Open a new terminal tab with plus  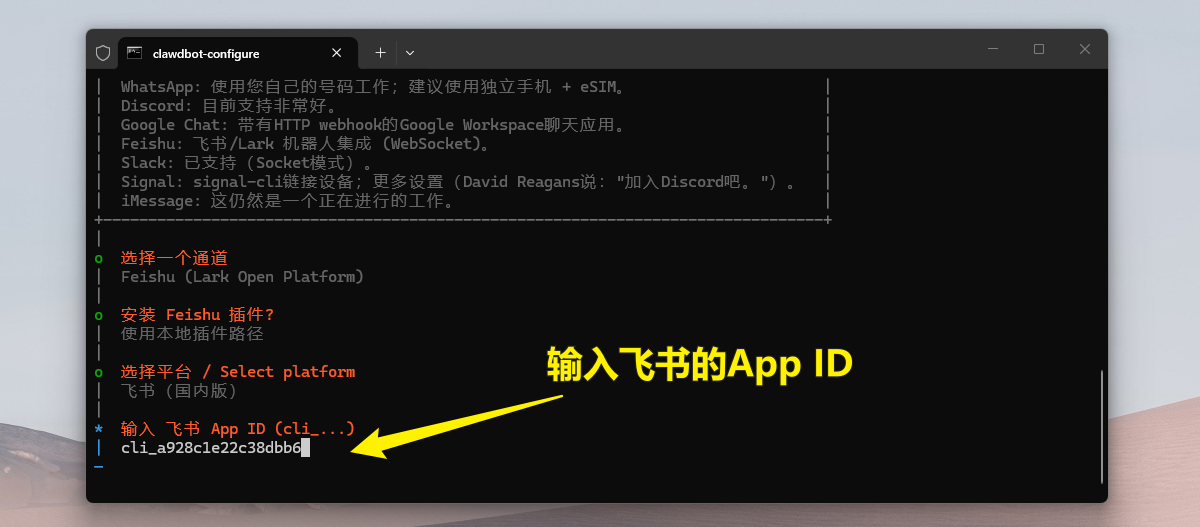(x=380, y=52)
